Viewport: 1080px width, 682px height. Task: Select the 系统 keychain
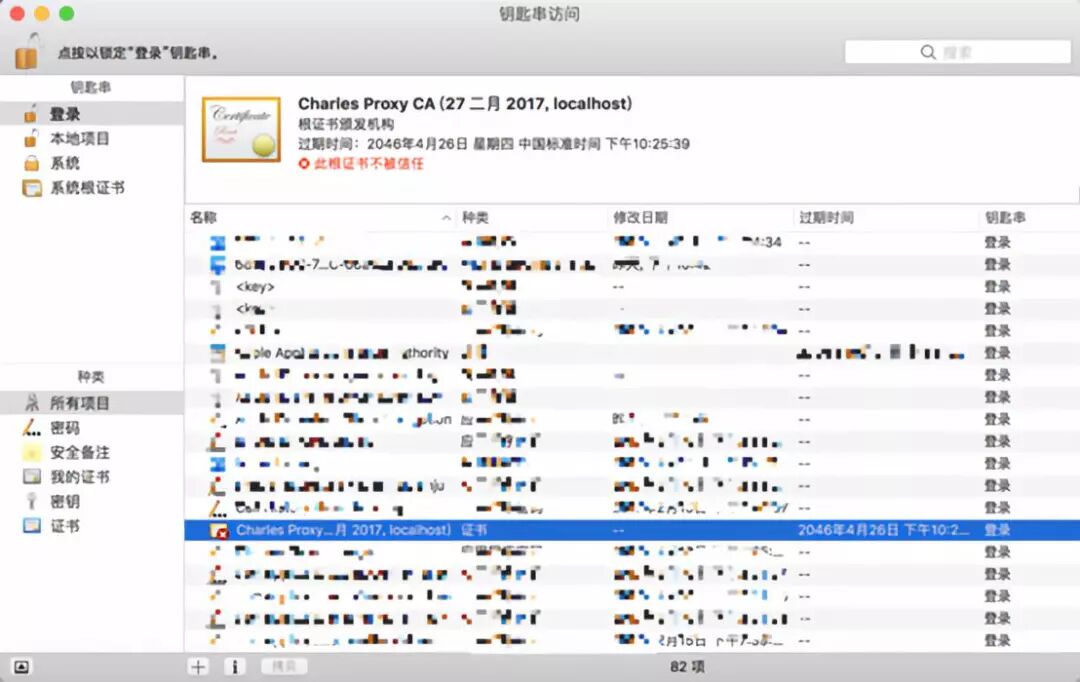(x=92, y=163)
